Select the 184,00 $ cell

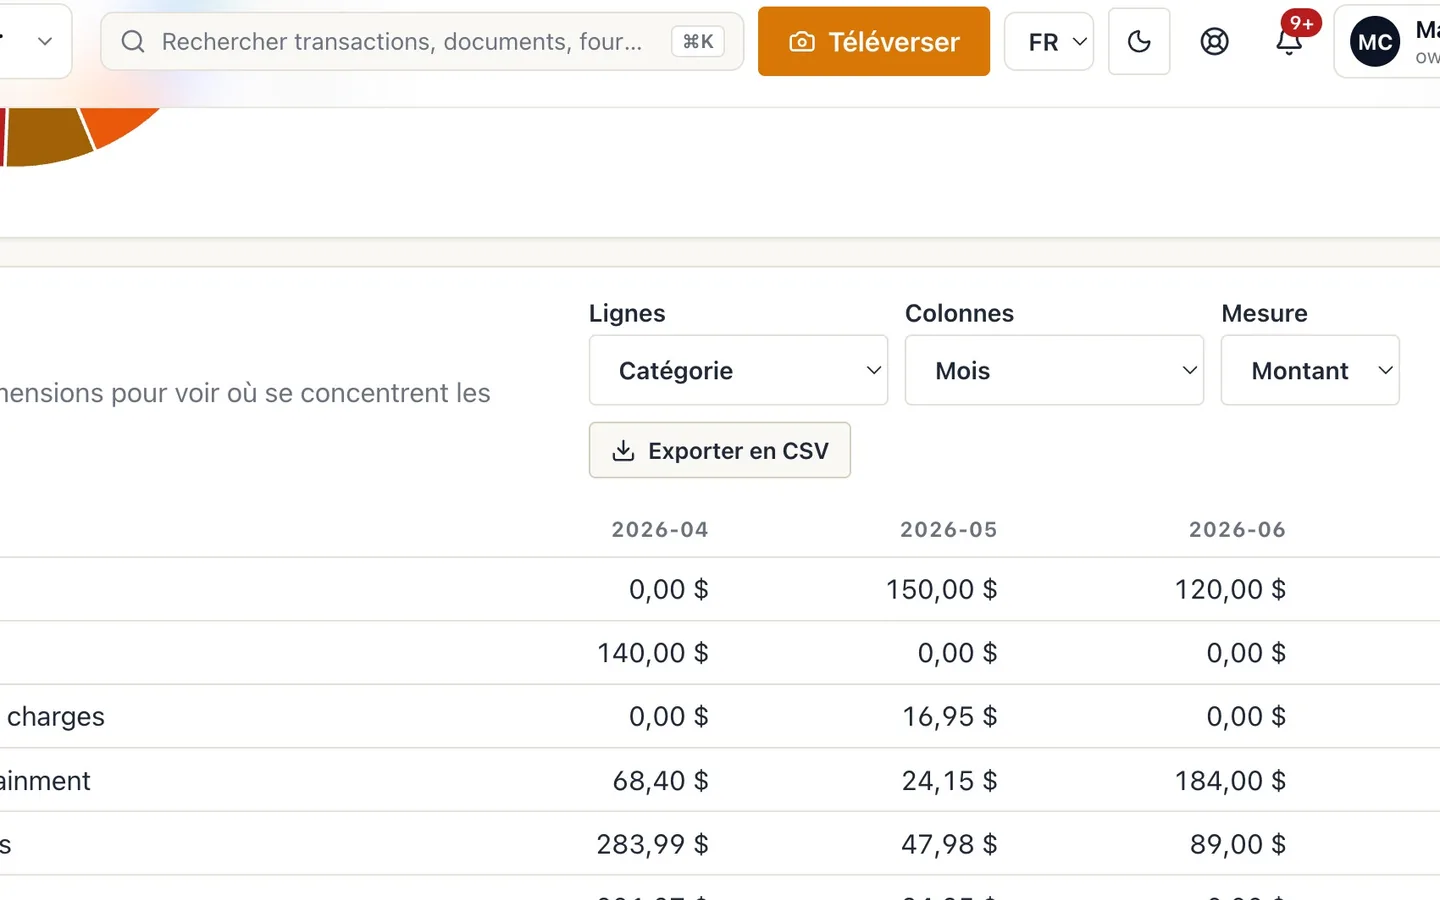[1230, 781]
